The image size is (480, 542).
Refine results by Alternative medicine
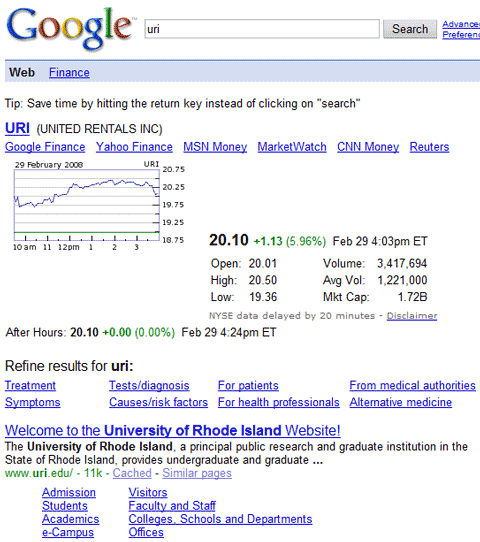tap(401, 402)
